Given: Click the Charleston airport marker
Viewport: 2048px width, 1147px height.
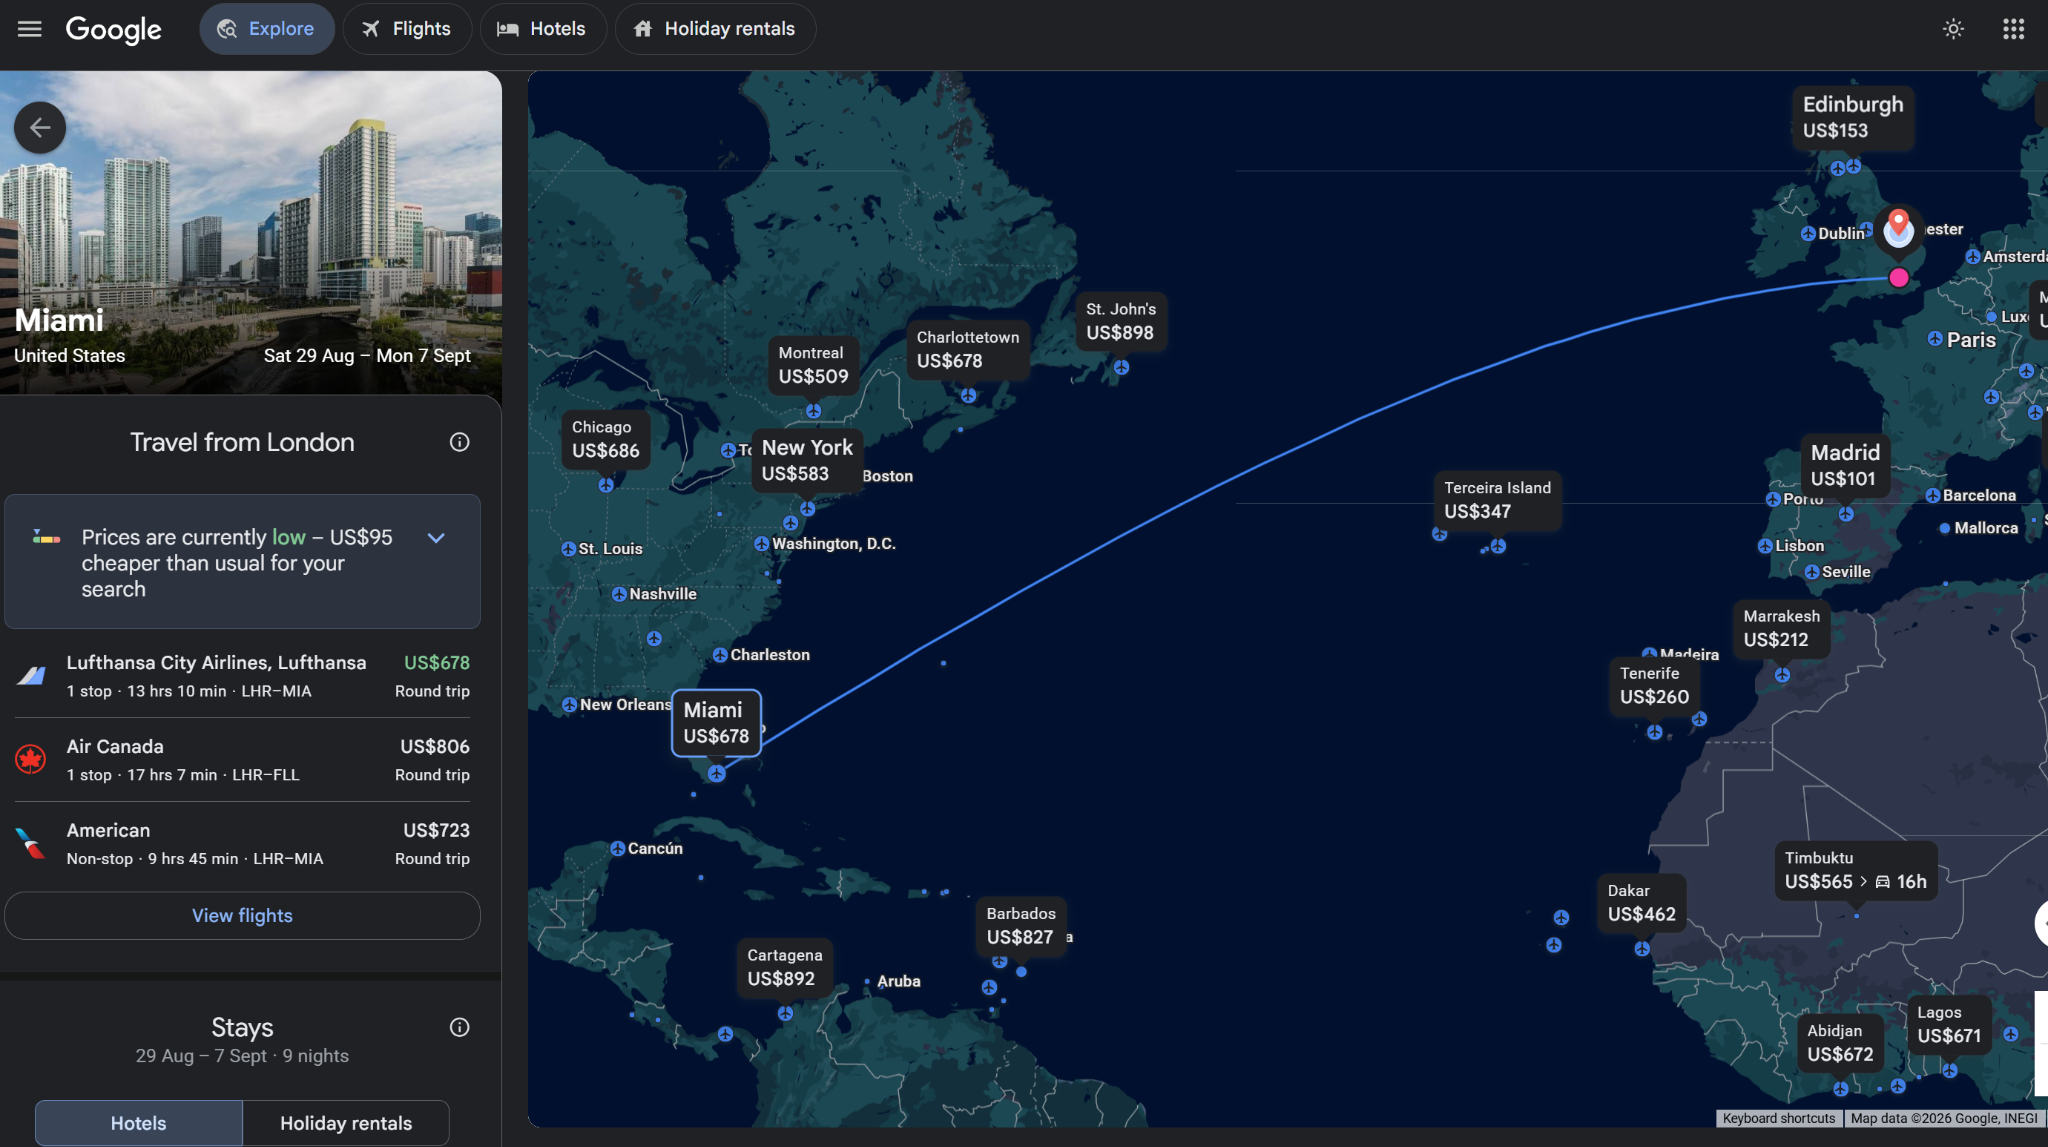Looking at the screenshot, I should pos(720,655).
